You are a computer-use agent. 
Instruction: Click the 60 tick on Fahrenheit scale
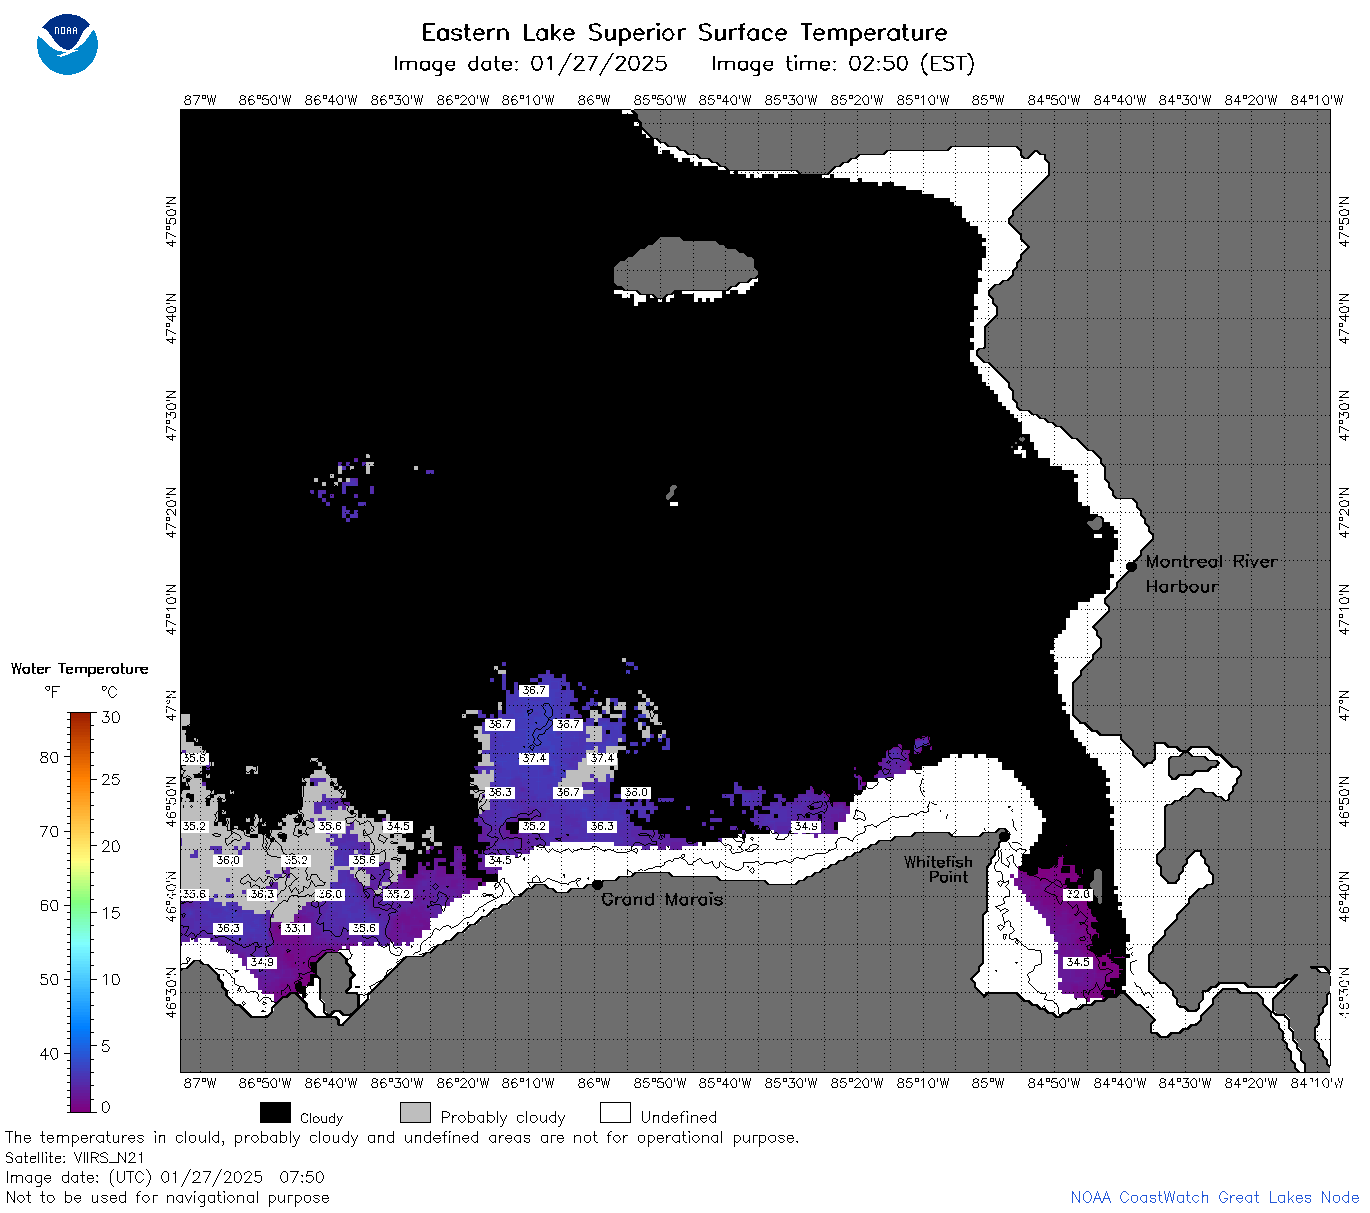(49, 905)
